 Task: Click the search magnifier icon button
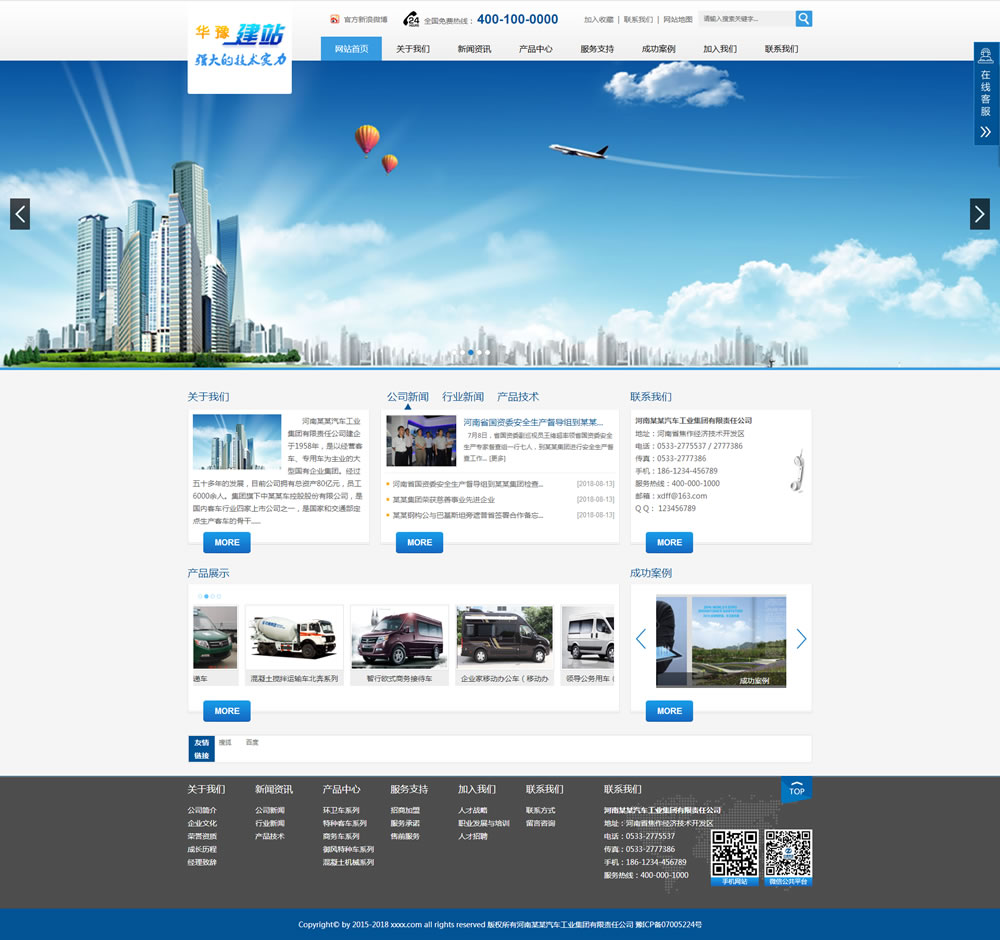pos(804,19)
